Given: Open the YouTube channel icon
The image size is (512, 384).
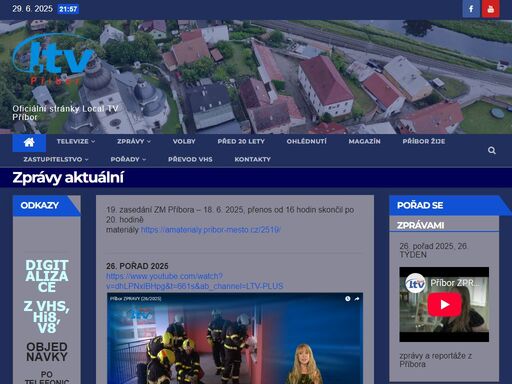Looking at the screenshot, I should [x=491, y=9].
